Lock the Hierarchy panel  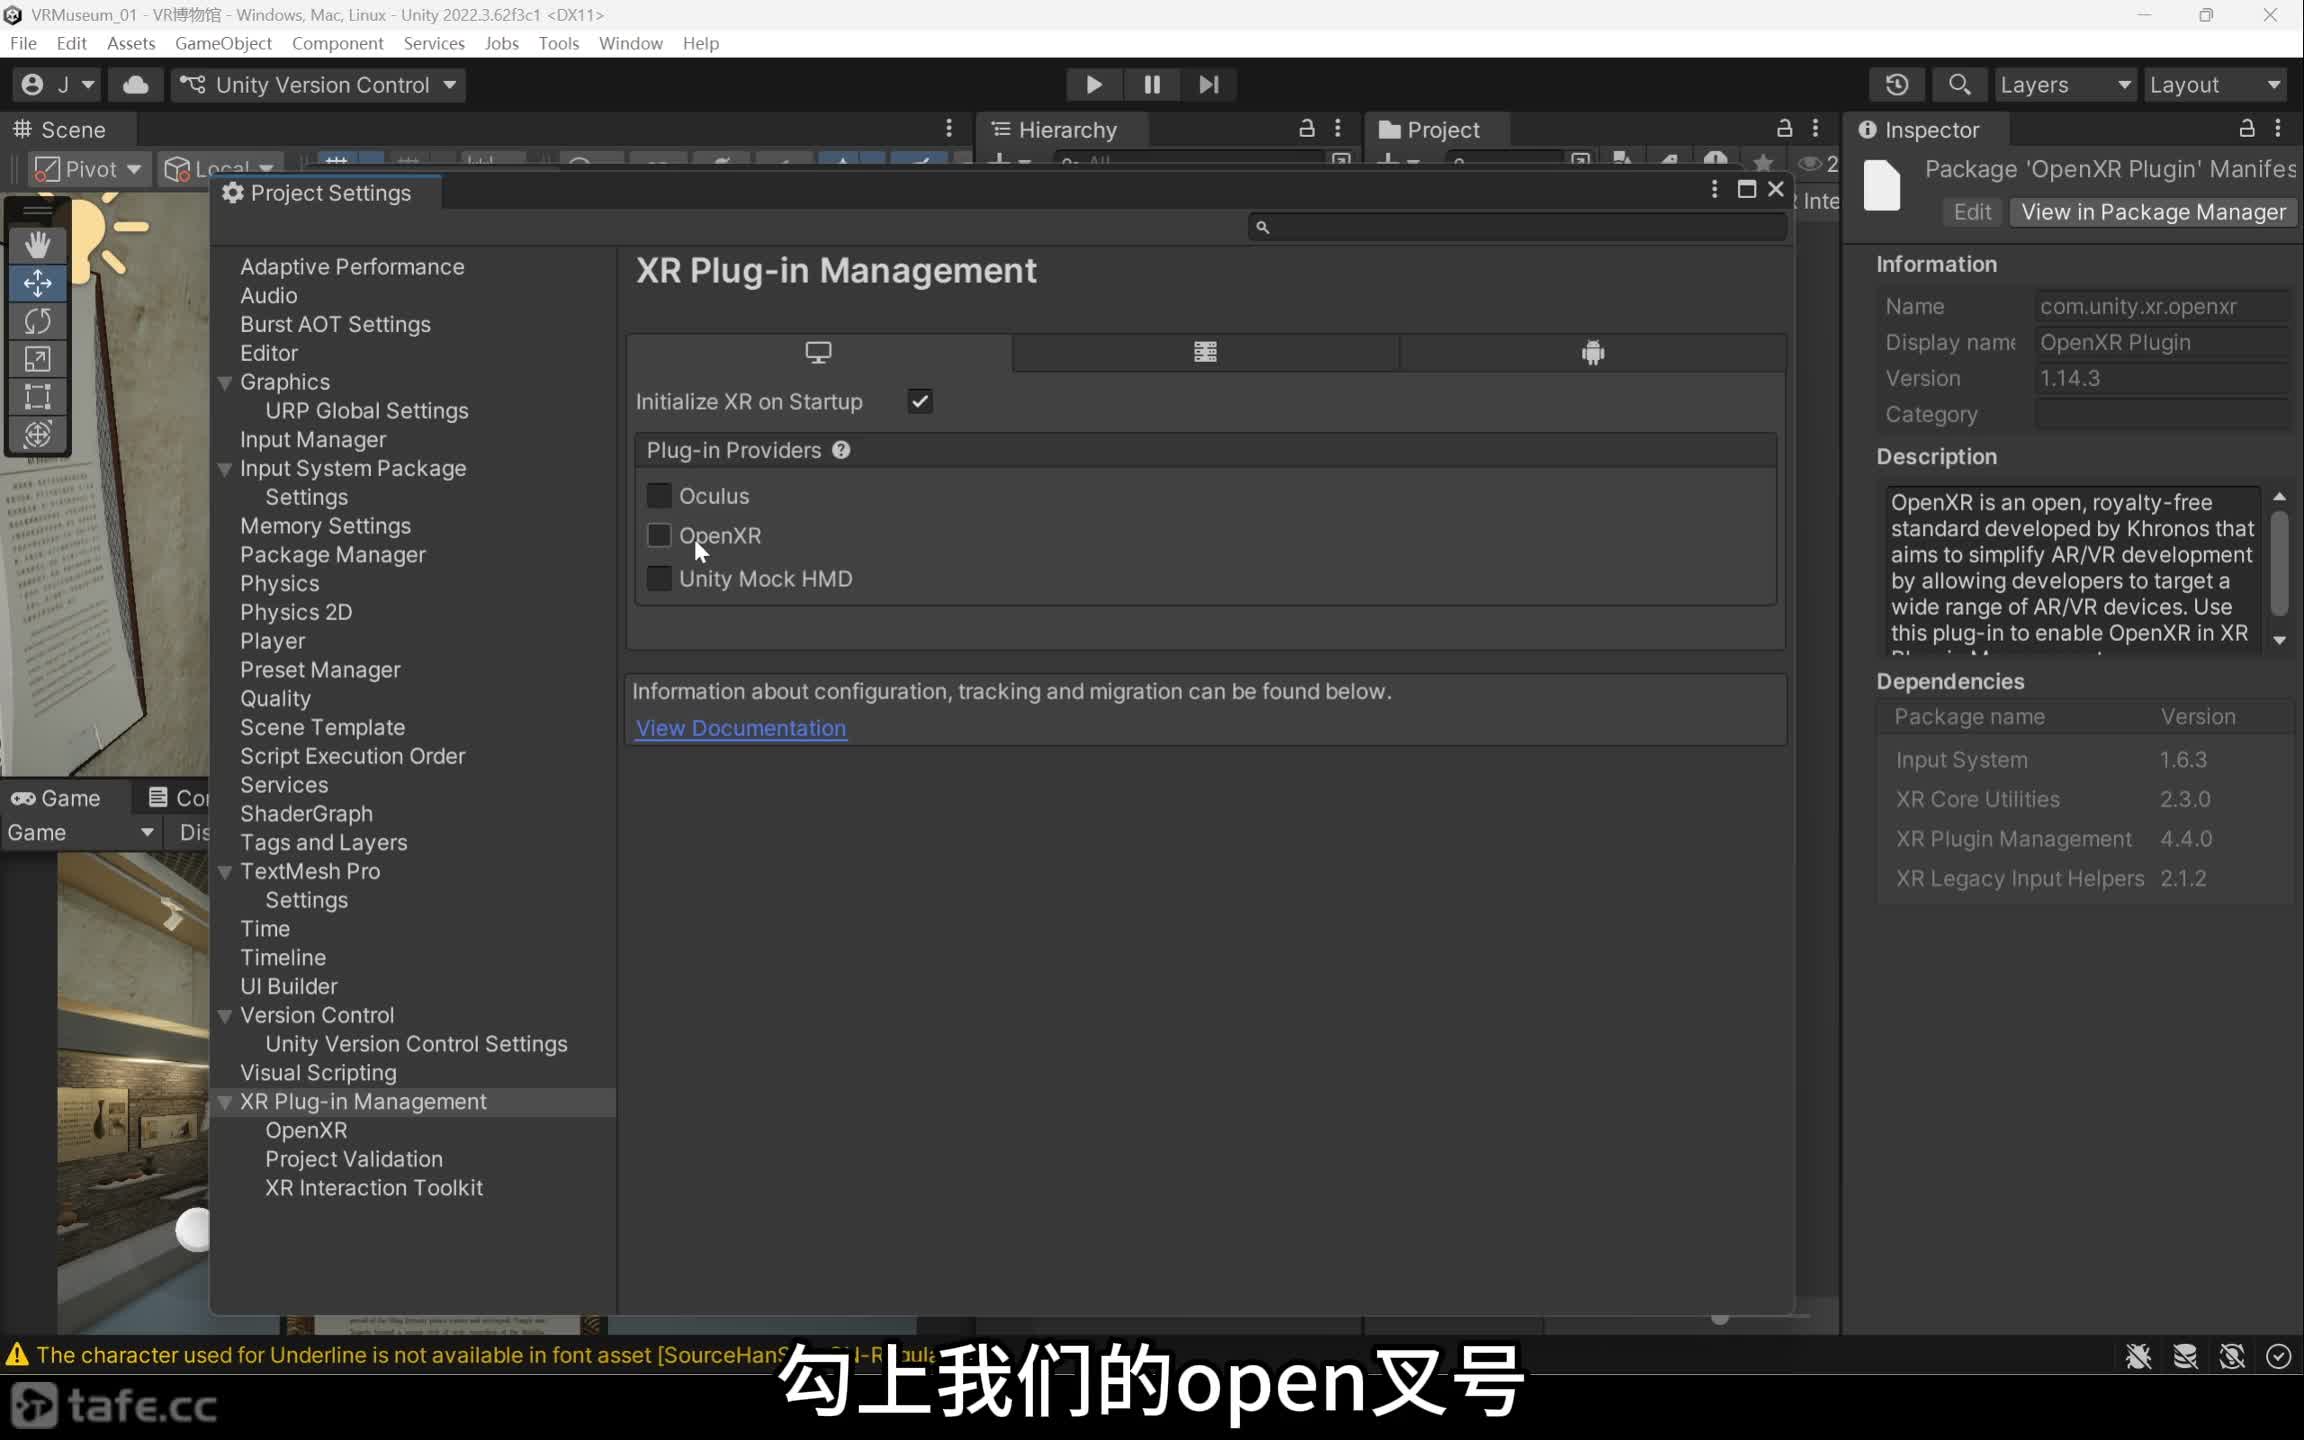click(1306, 129)
